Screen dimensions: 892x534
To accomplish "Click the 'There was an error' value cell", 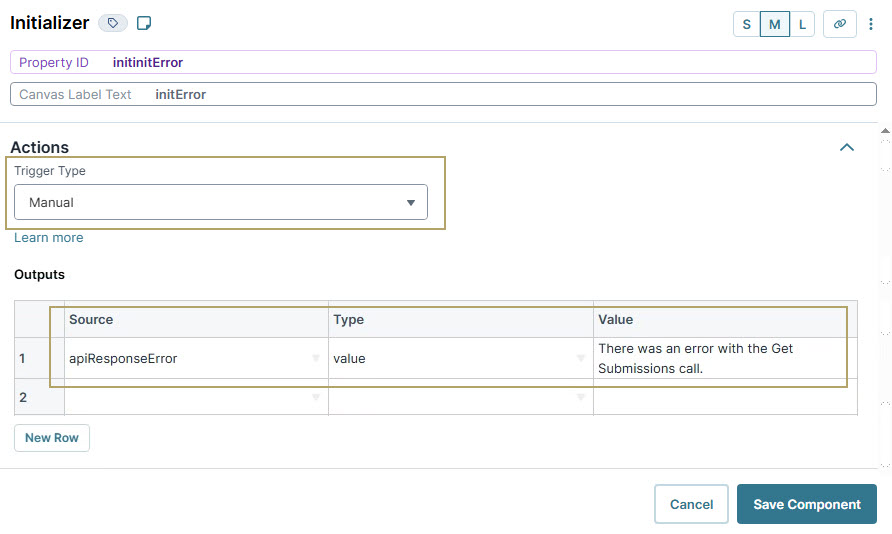I will [x=725, y=358].
